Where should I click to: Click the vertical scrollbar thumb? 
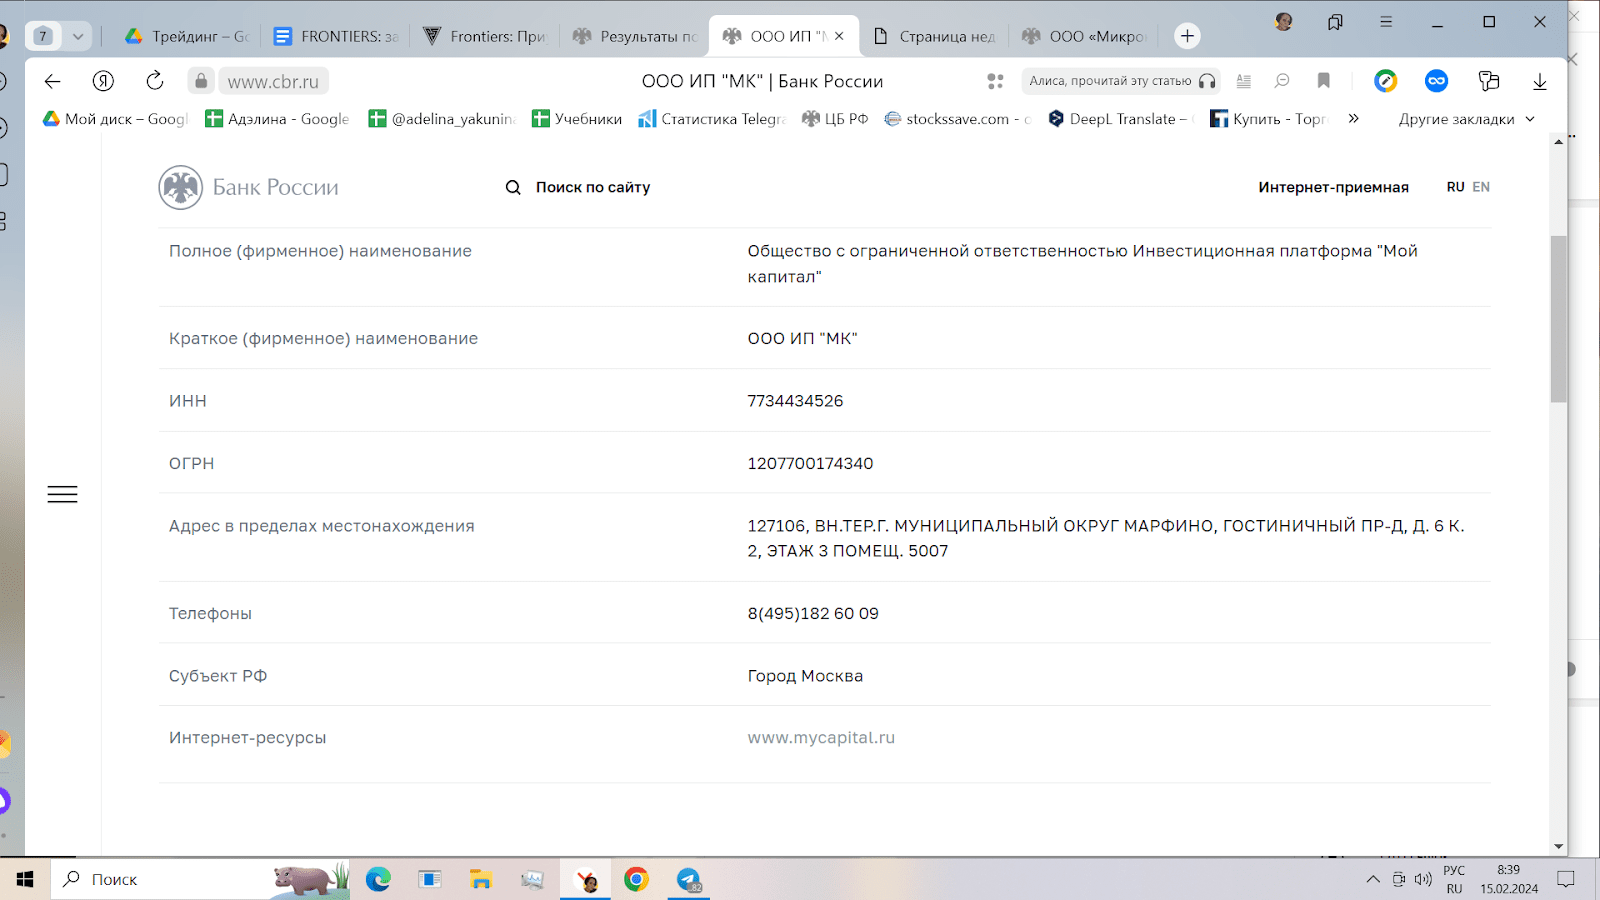pyautogui.click(x=1558, y=319)
